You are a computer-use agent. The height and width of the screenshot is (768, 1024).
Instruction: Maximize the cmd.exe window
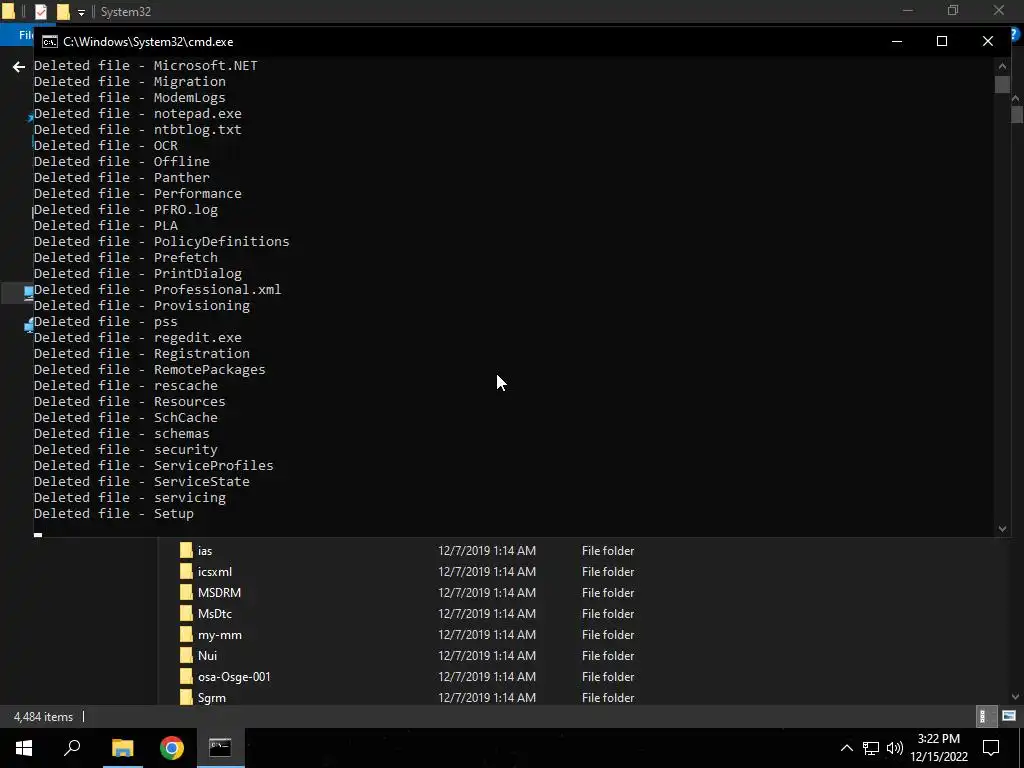pos(942,41)
